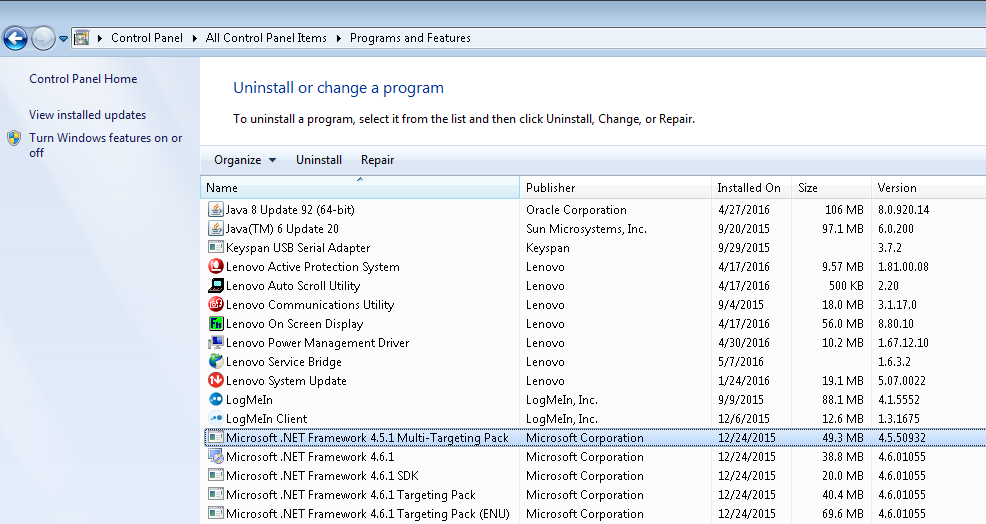The height and width of the screenshot is (524, 986).
Task: Select Microsoft .NET Framework 4.6.1 SDK name
Action: pyautogui.click(x=322, y=476)
